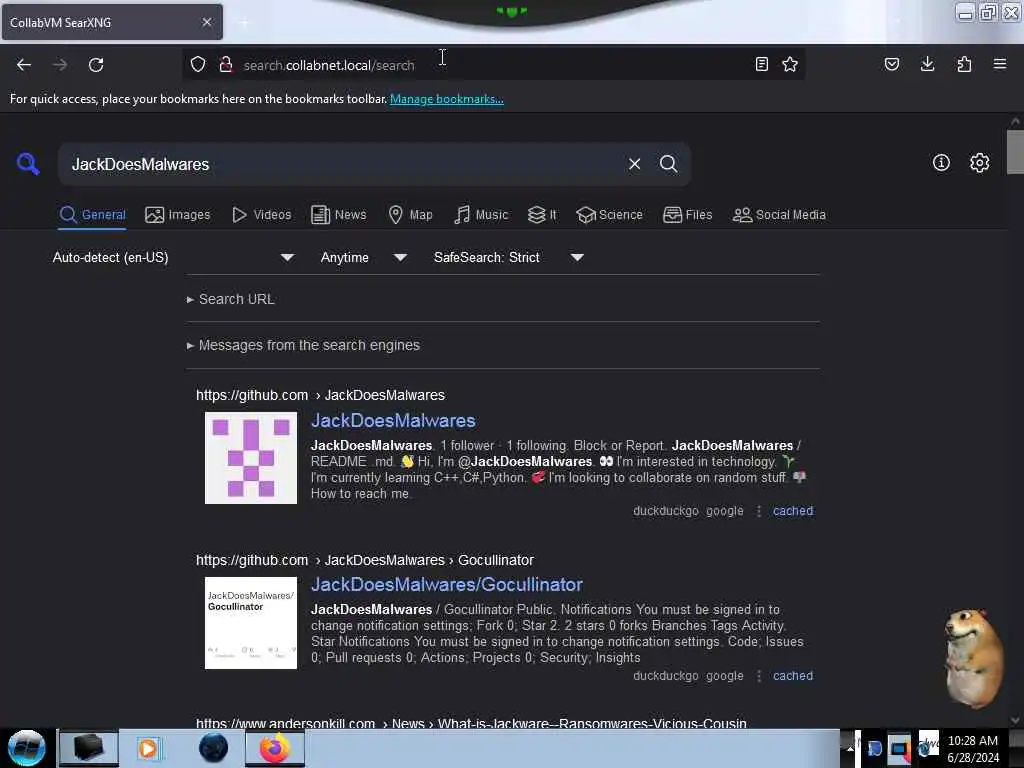
Task: Click the SearXNG magnifier logo
Action: [x=28, y=163]
